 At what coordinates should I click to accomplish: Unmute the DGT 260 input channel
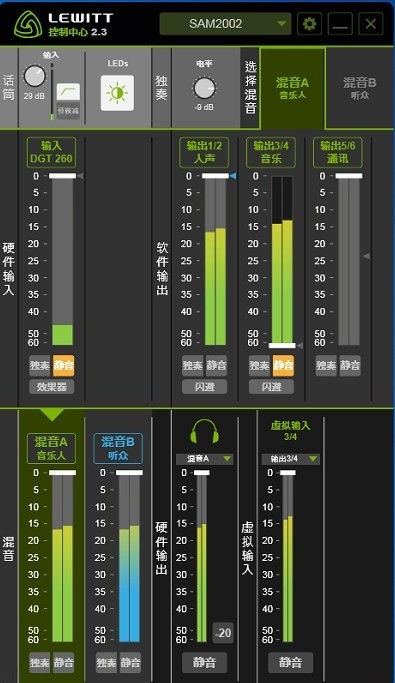click(x=64, y=365)
